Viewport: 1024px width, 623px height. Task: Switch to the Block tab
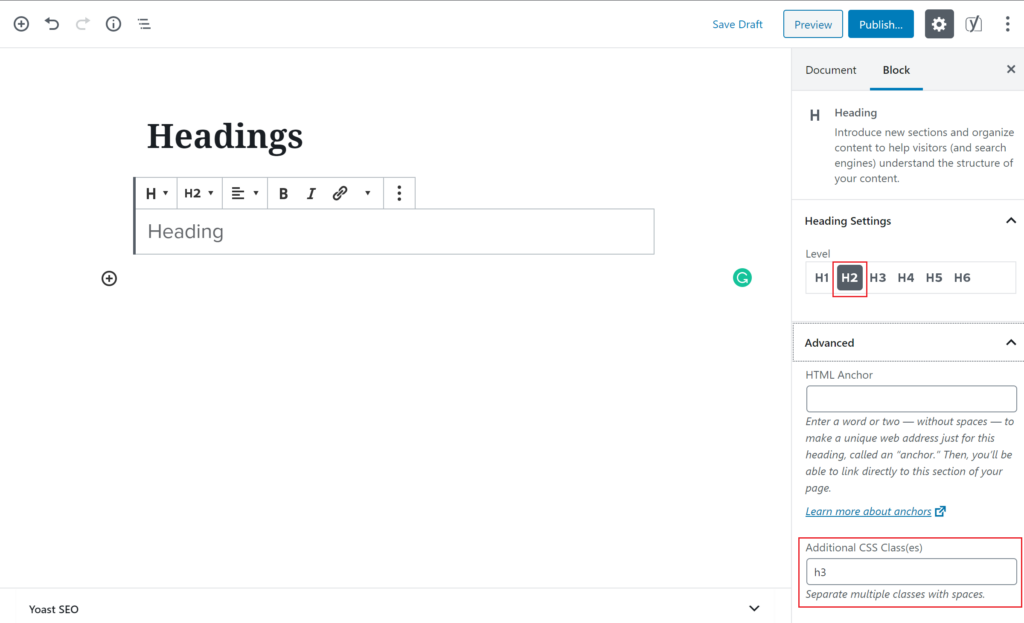(896, 70)
